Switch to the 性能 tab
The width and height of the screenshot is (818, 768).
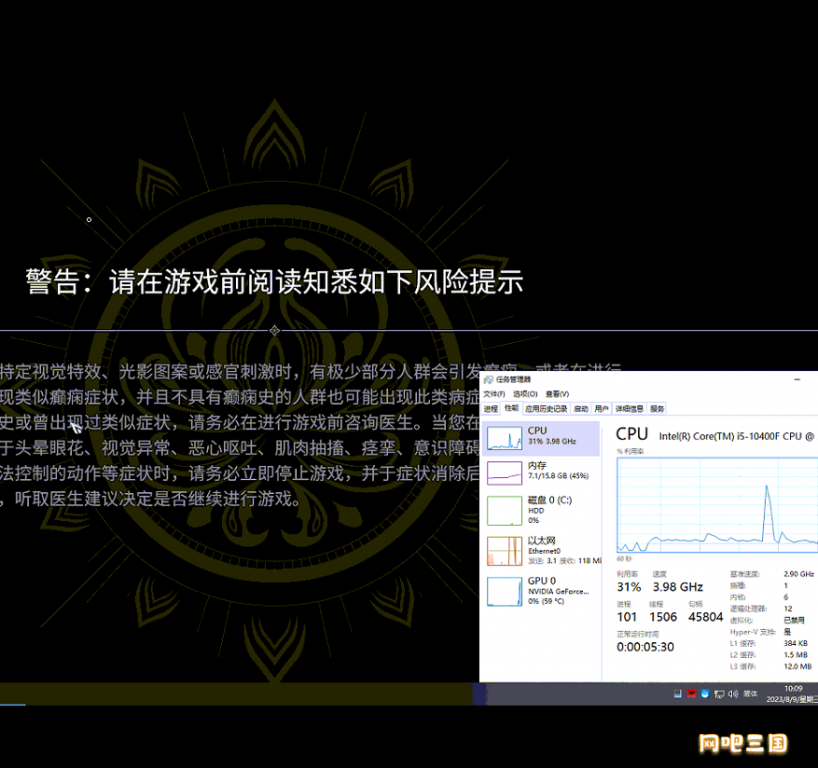[511, 408]
